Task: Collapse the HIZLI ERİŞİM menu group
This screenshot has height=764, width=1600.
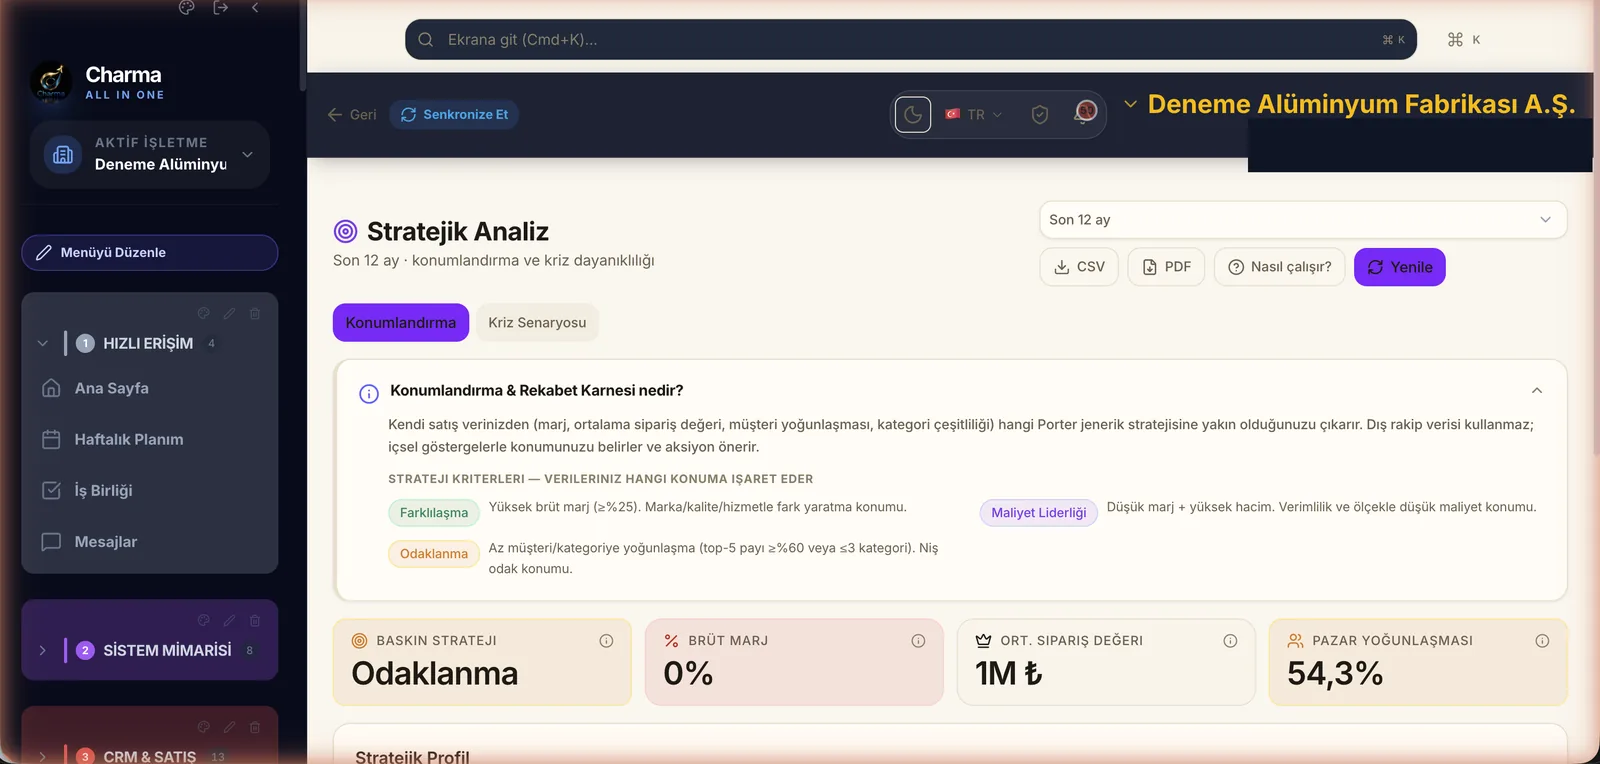Action: pos(43,343)
